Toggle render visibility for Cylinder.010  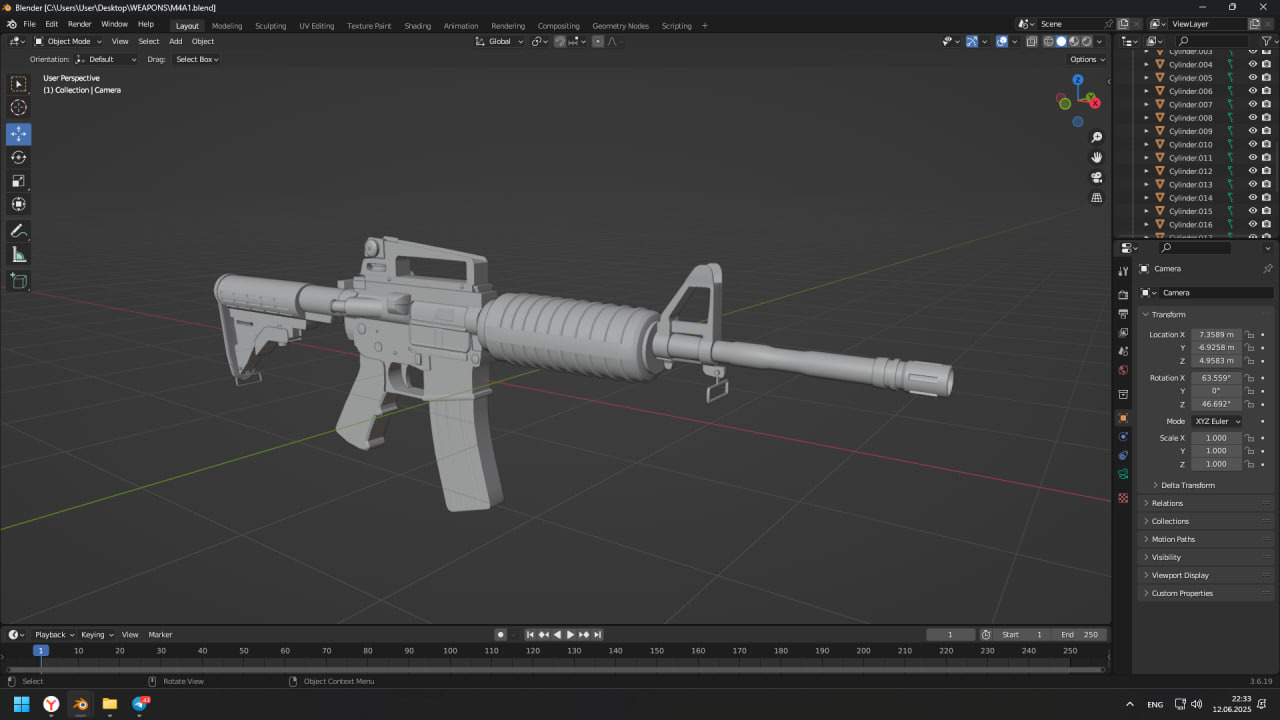click(1266, 145)
